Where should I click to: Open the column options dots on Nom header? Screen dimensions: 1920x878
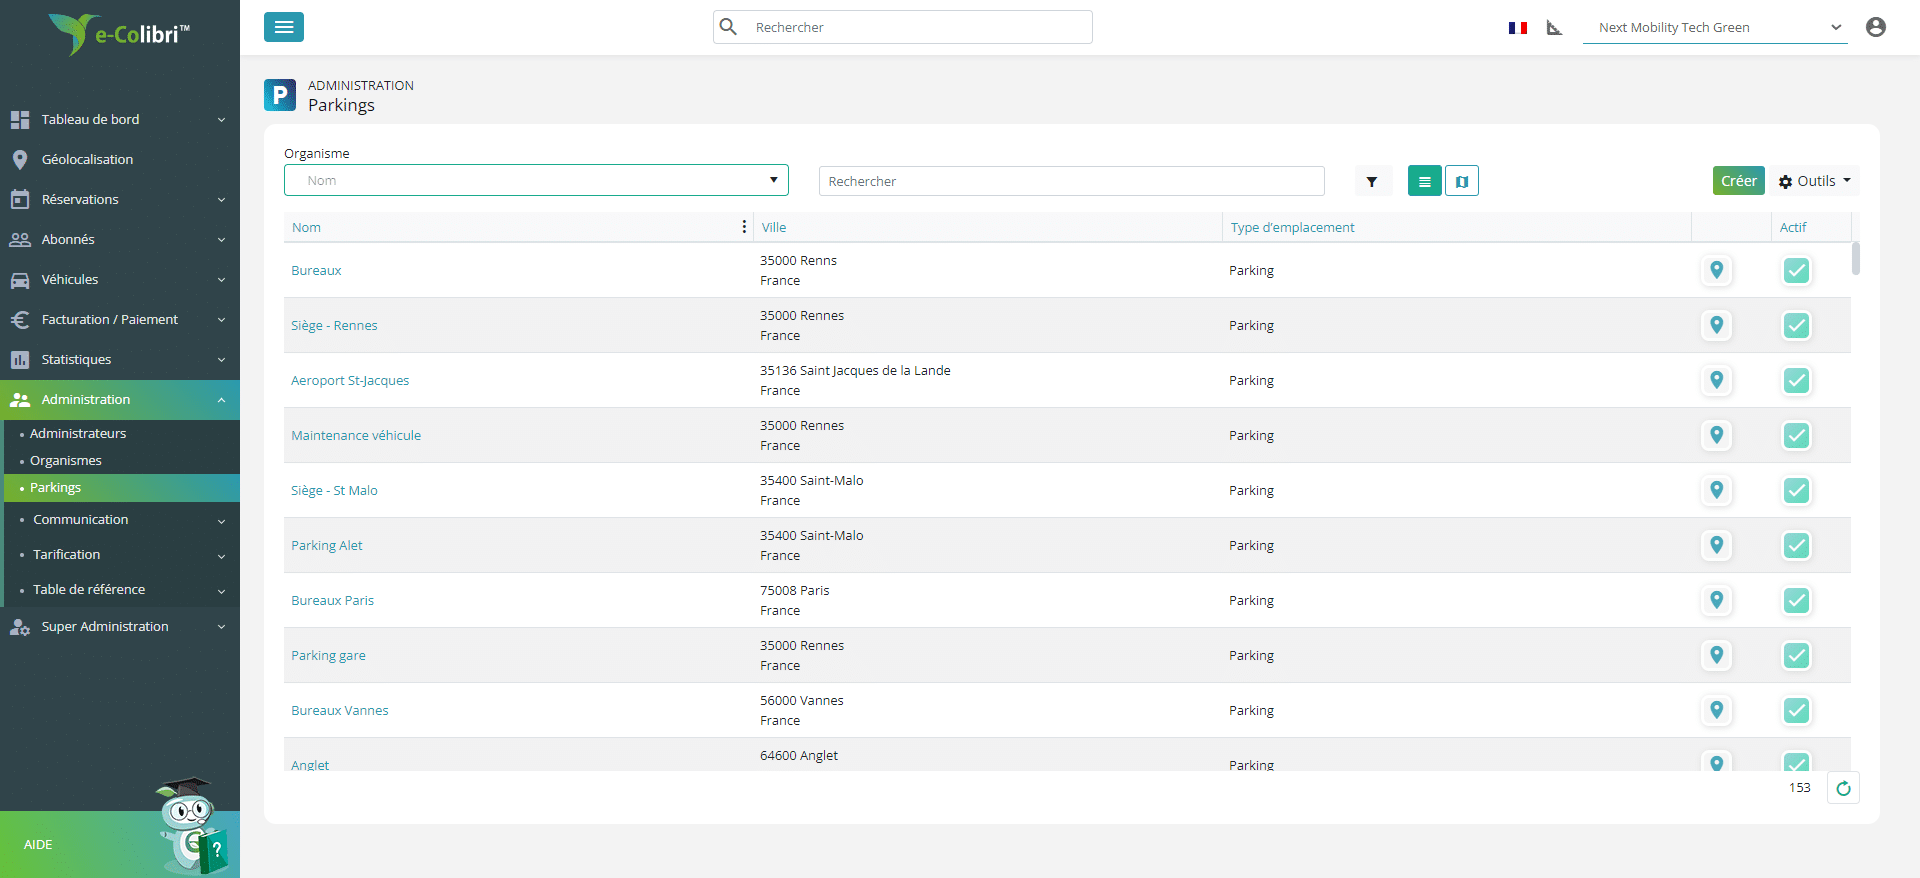744,227
